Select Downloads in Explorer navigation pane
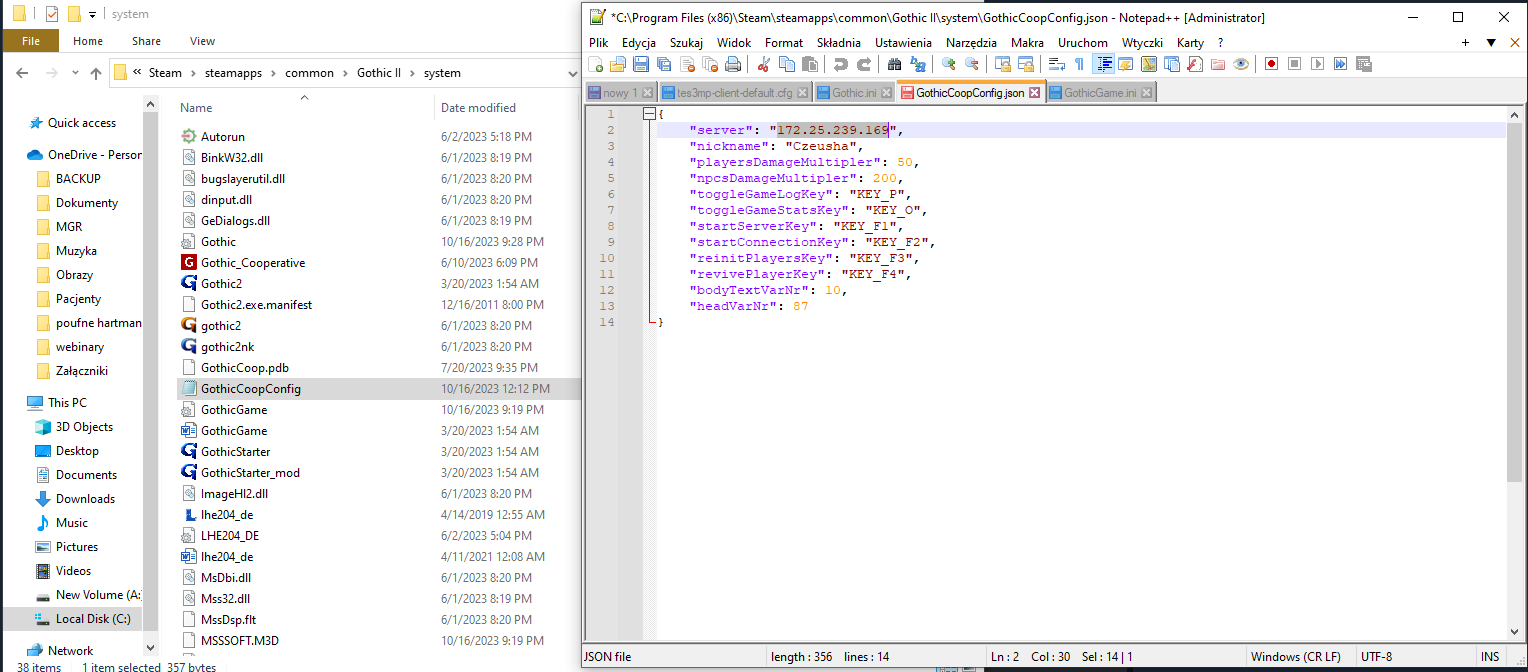1528x672 pixels. coord(85,498)
